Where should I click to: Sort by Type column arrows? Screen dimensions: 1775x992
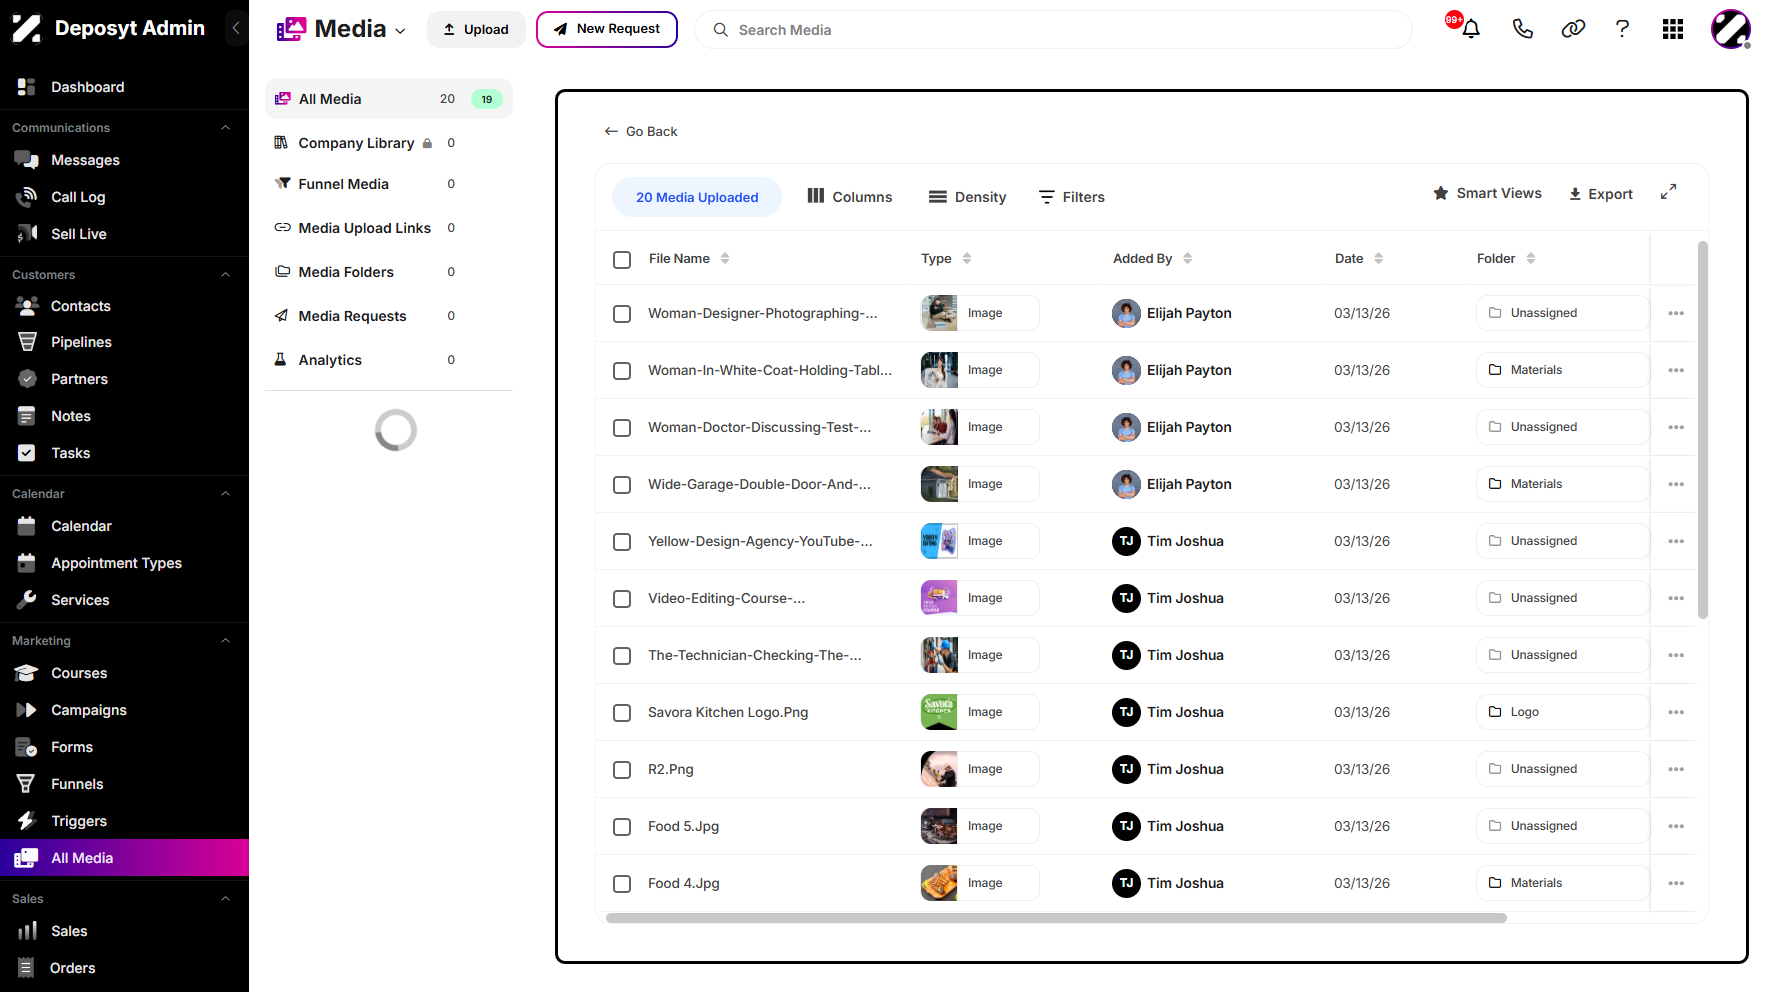coord(967,258)
